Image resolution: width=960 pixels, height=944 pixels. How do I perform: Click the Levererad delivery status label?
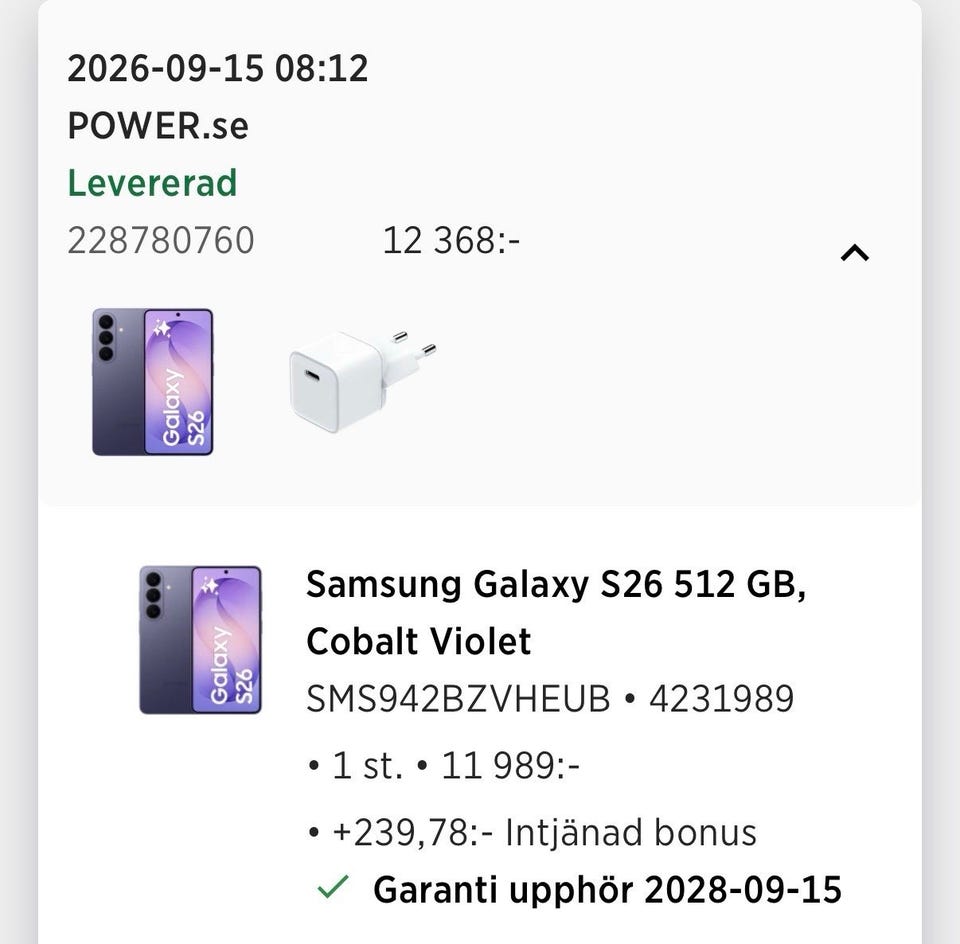coord(152,182)
